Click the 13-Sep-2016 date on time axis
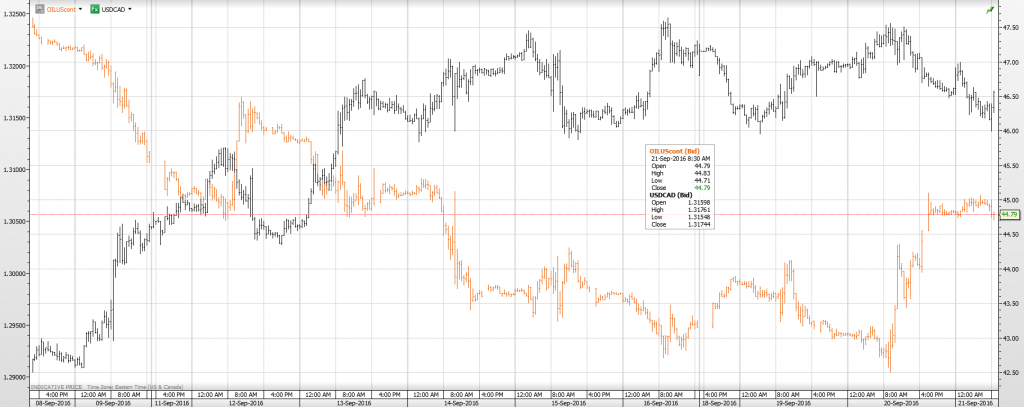The image size is (1024, 407). click(352, 403)
